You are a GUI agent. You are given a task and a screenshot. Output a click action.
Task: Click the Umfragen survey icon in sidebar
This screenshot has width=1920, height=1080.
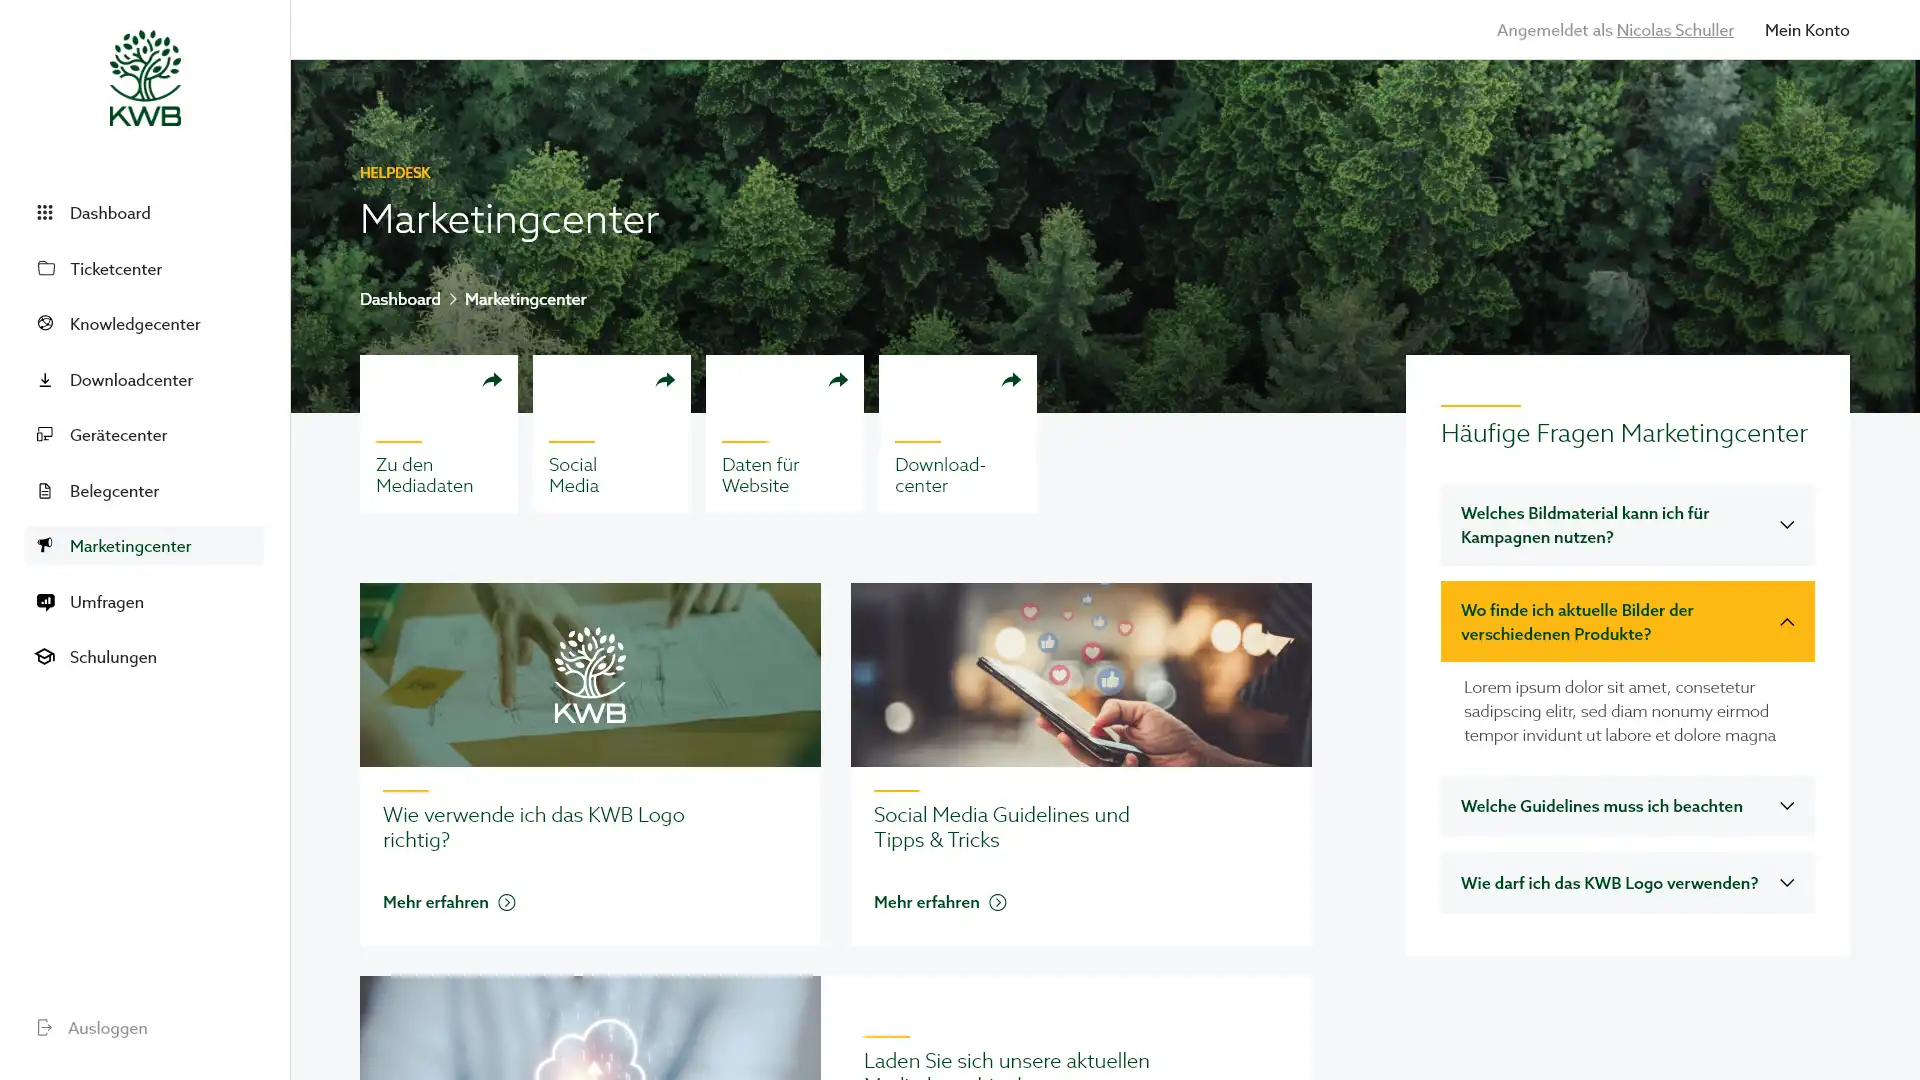click(45, 601)
